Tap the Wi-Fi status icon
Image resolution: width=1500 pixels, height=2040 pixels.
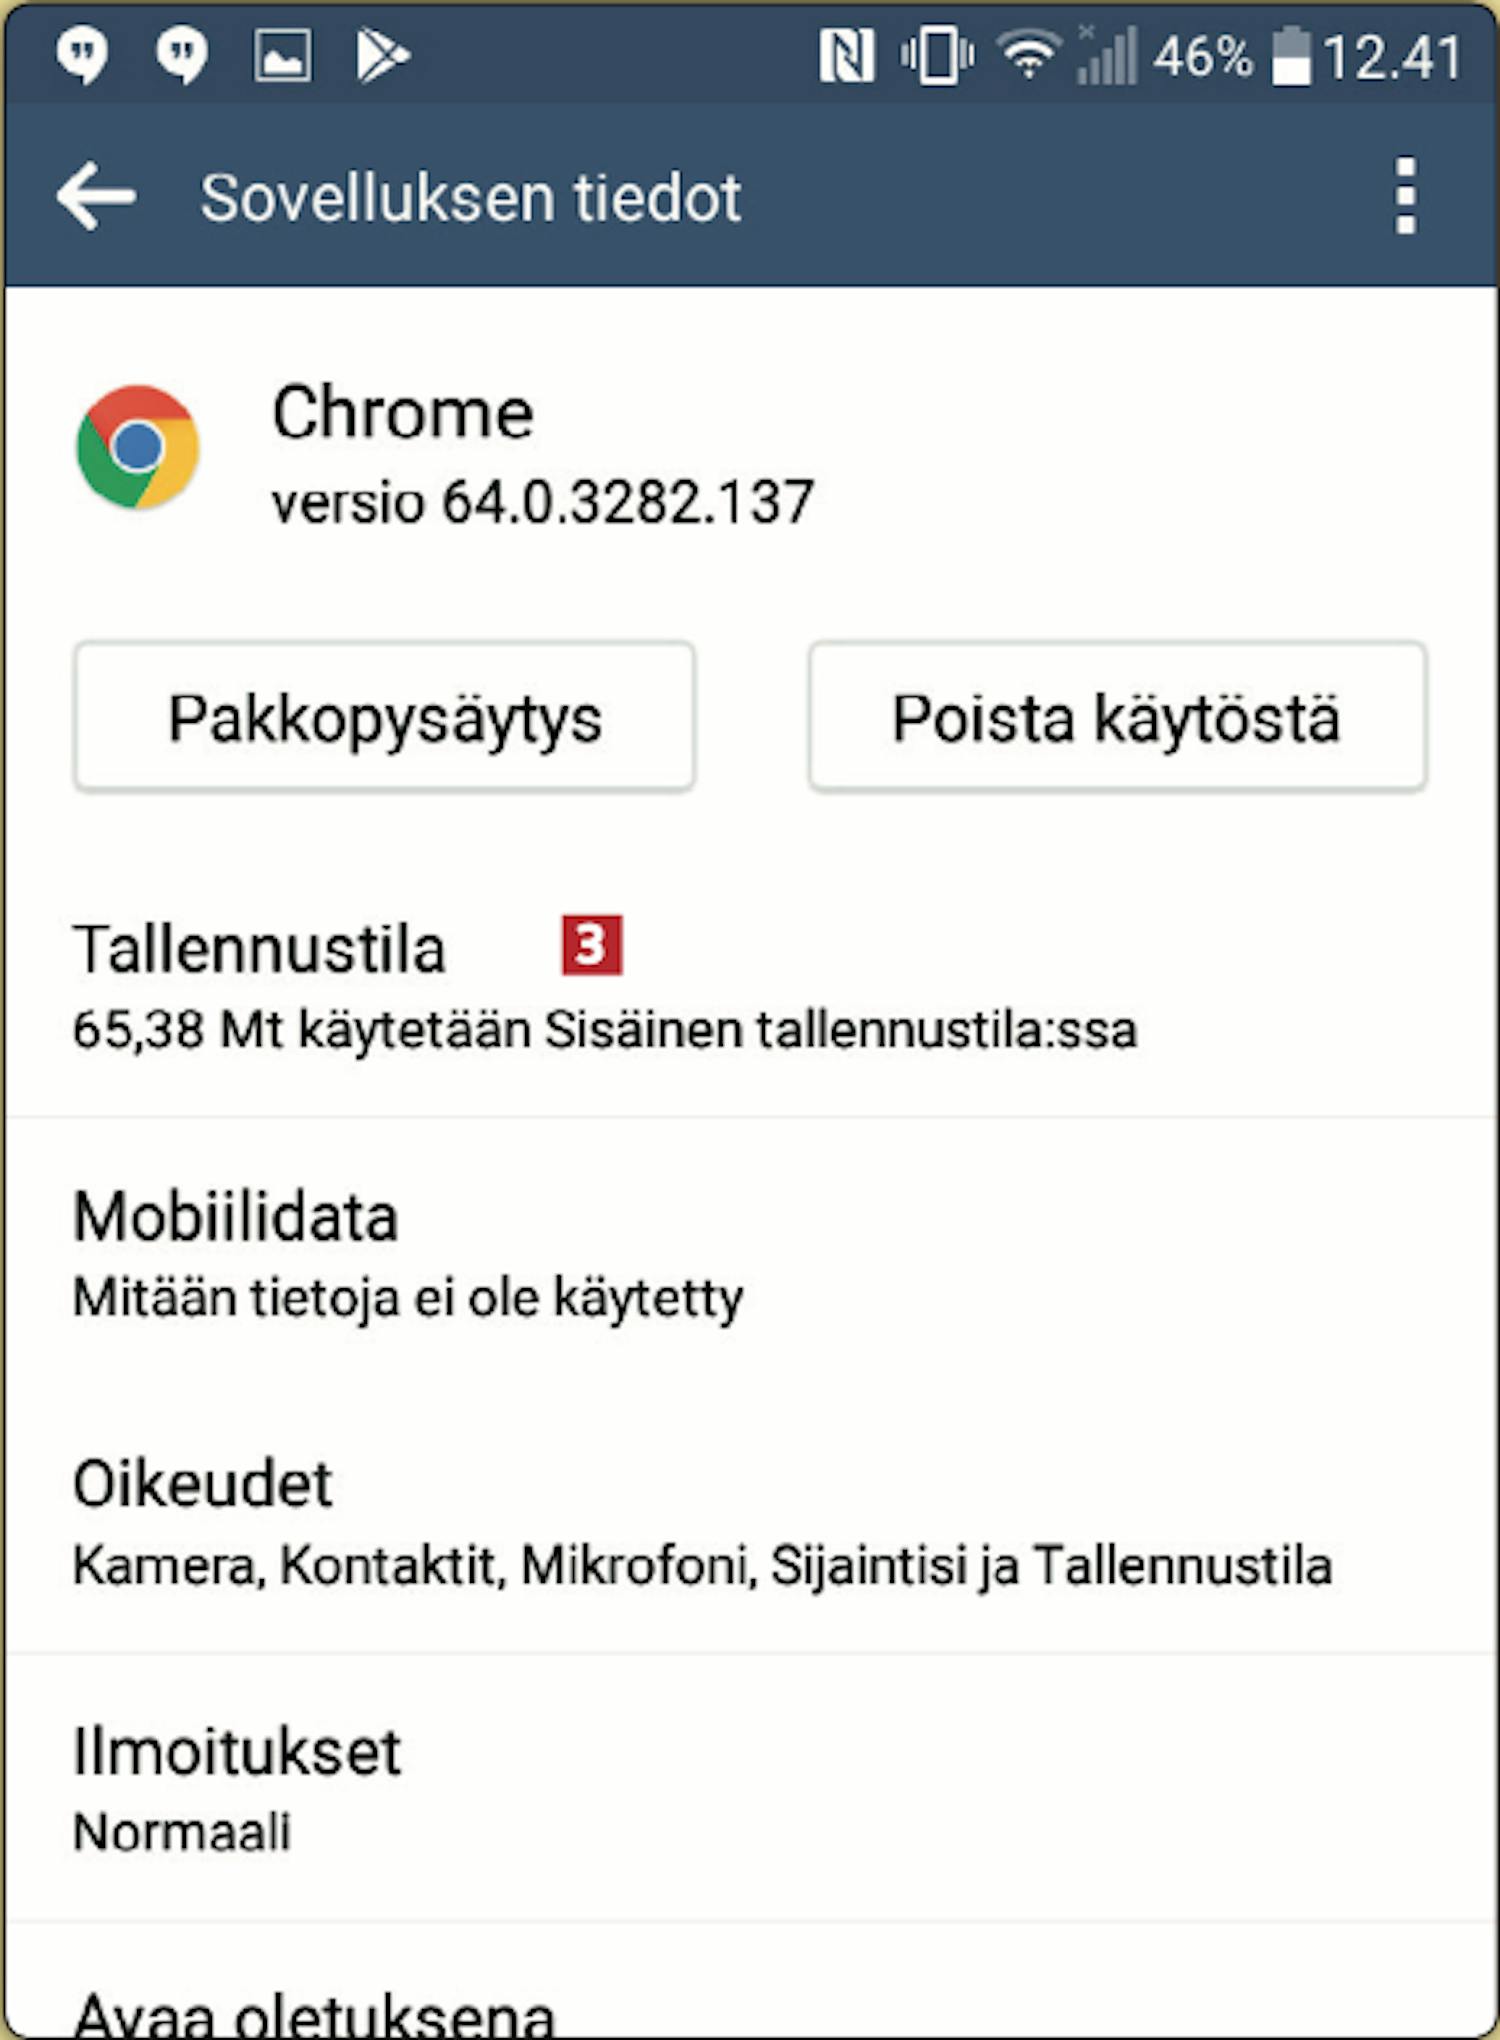tap(1029, 55)
